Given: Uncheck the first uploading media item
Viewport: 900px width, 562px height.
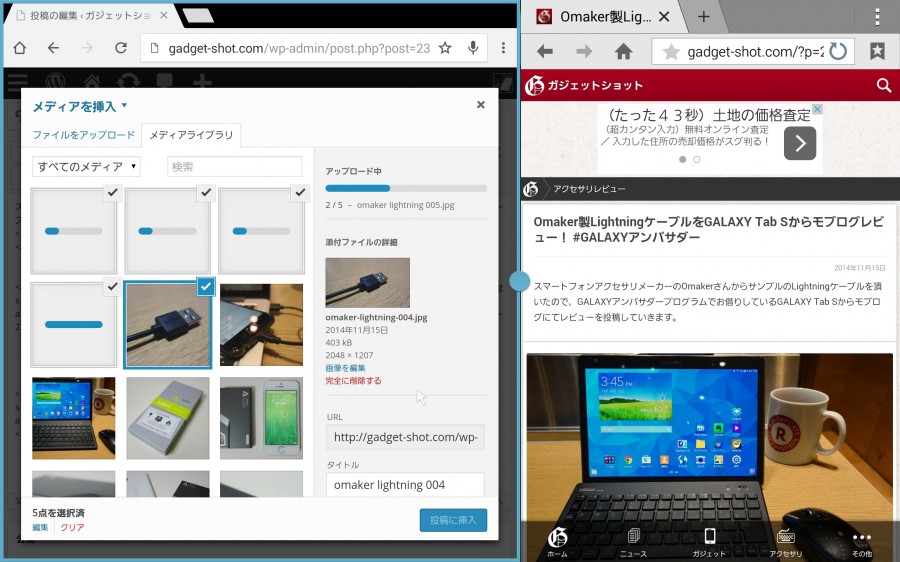Looking at the screenshot, I should click(x=112, y=192).
